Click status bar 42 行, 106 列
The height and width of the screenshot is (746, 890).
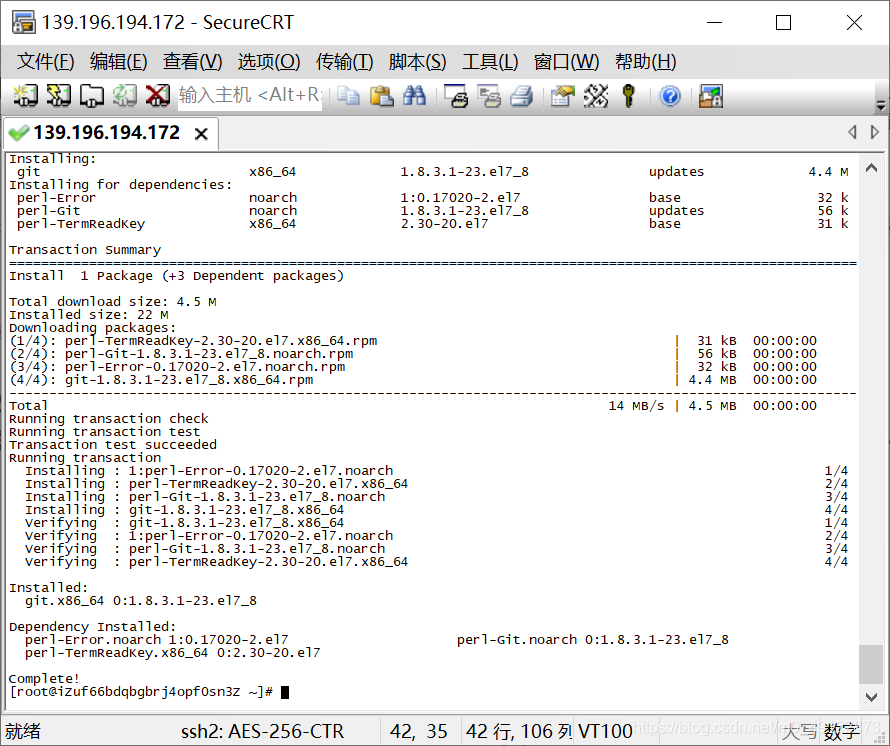tap(519, 731)
